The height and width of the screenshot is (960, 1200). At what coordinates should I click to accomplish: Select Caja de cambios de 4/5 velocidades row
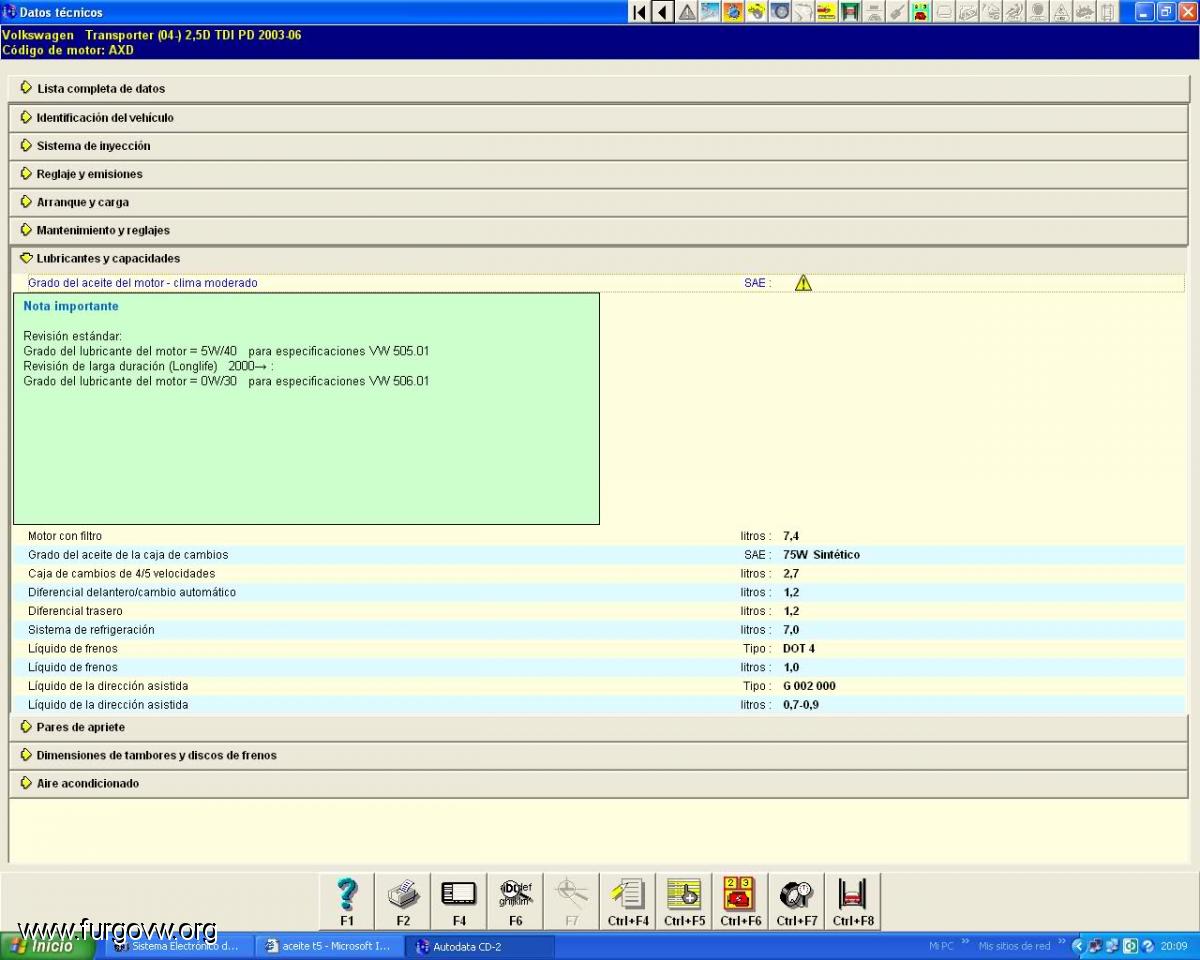pyautogui.click(x=599, y=574)
